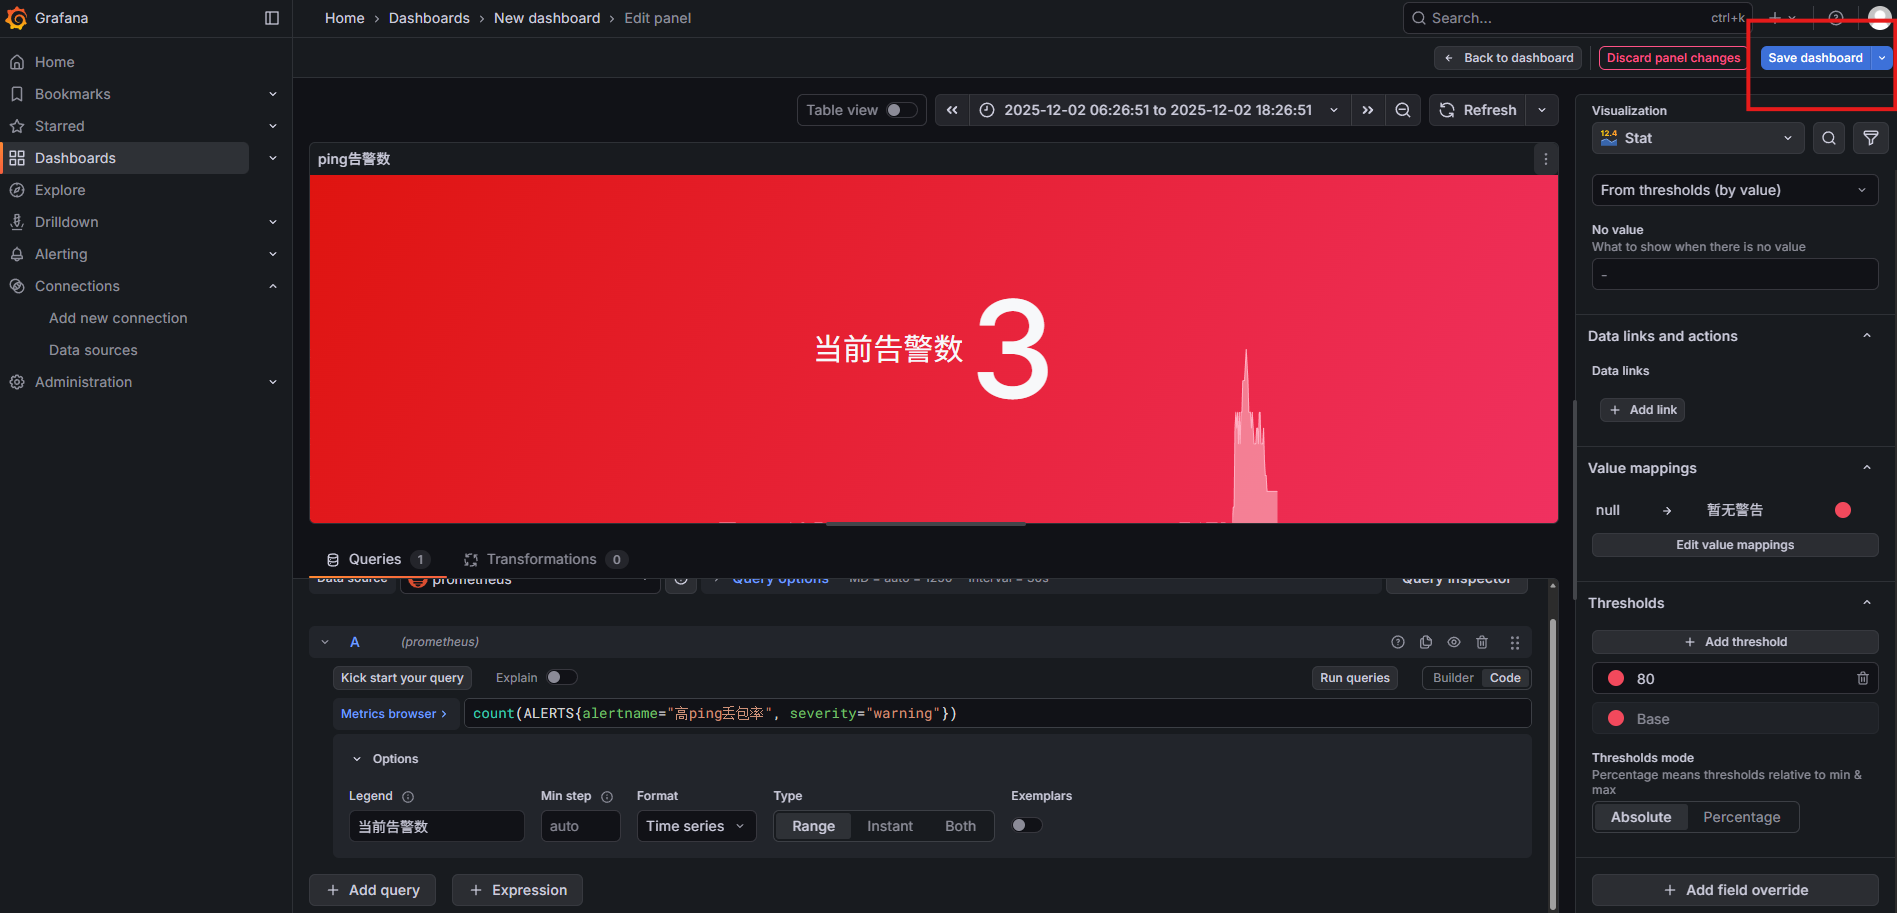Screen dimensions: 1897x913
Task: Click the zoom out time range icon
Action: click(1403, 110)
